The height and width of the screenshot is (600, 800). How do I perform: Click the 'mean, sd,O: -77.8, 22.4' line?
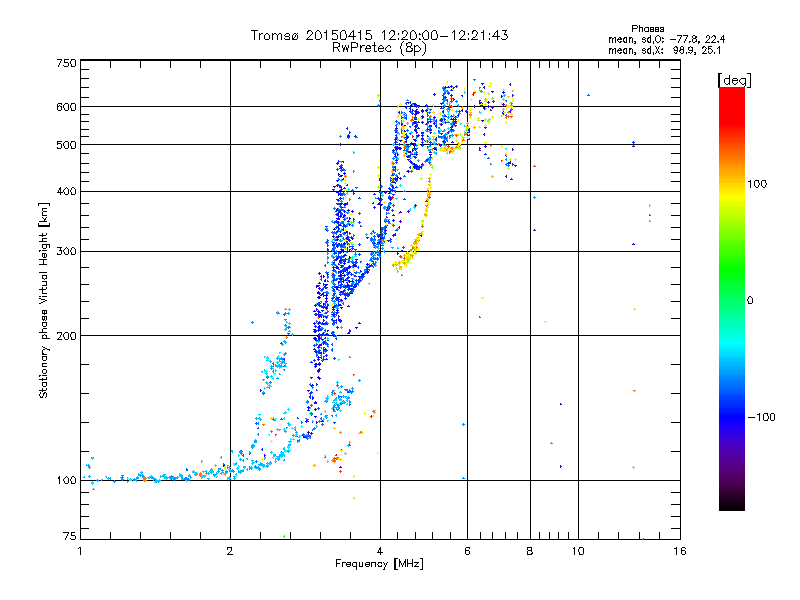666,39
